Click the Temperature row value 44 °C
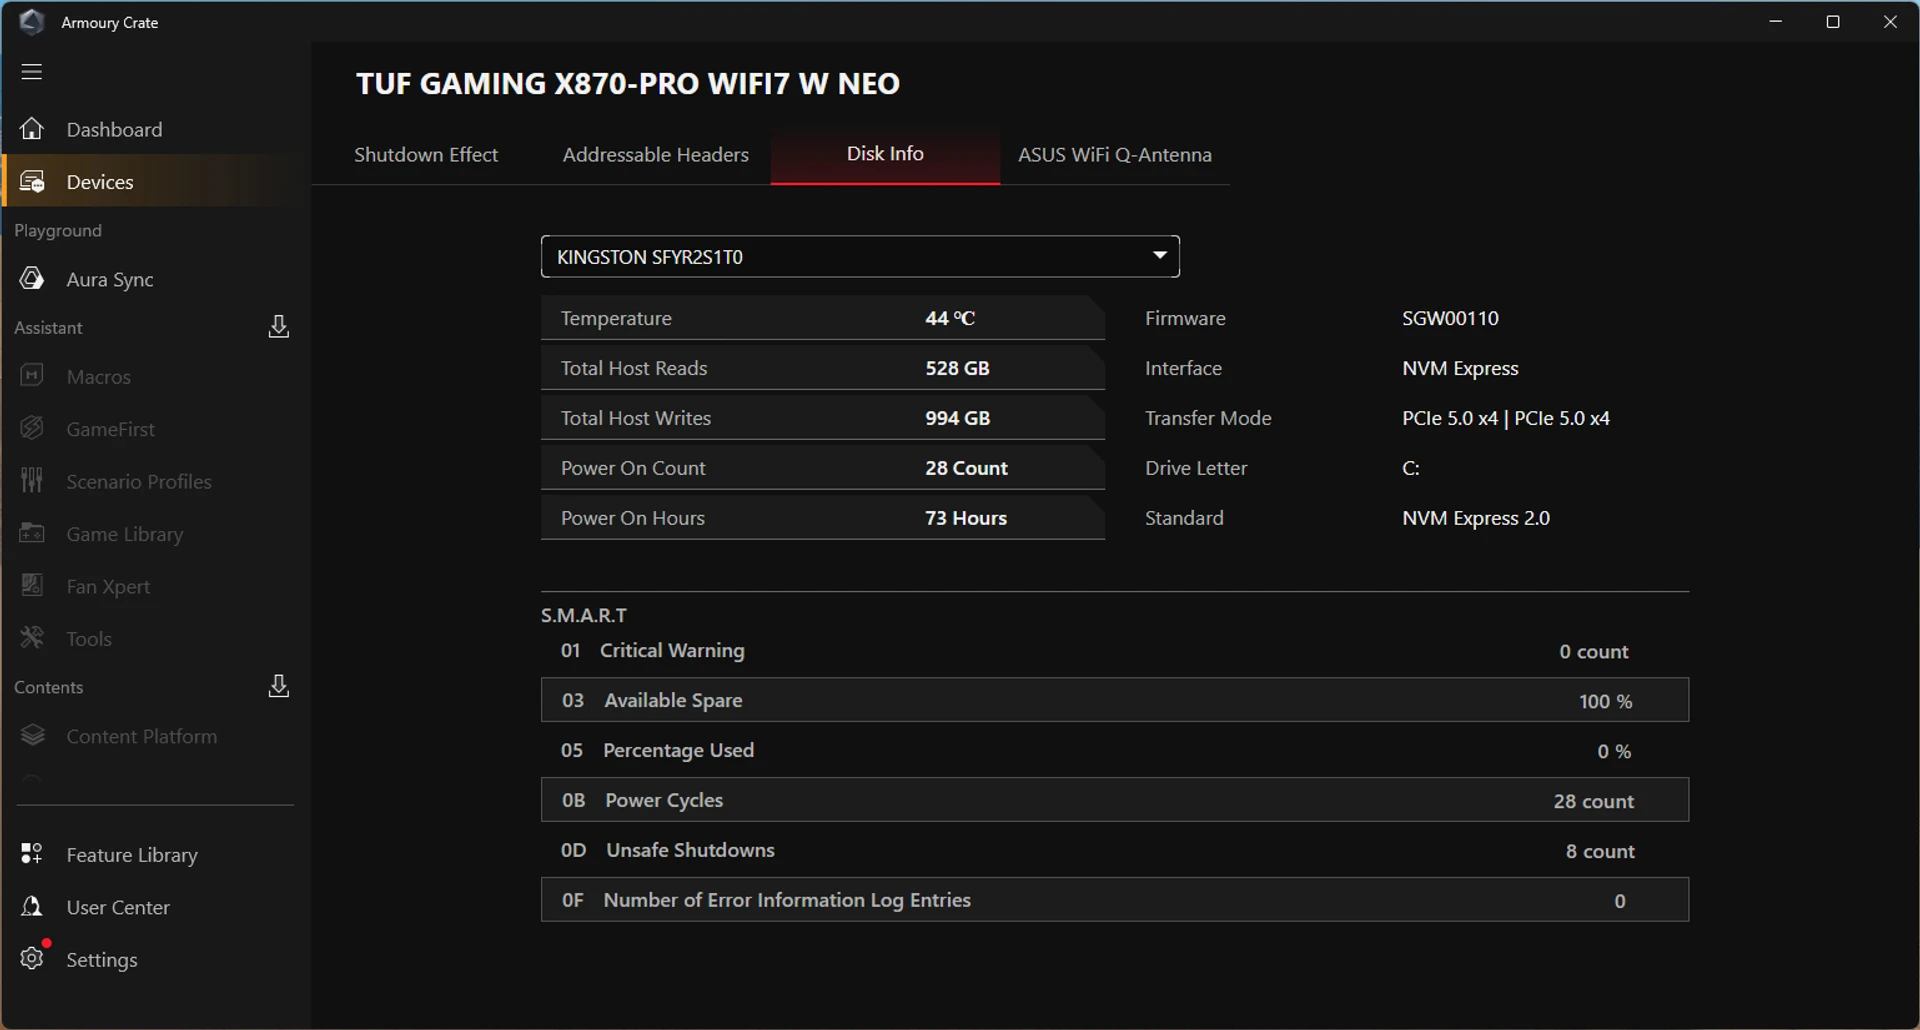The height and width of the screenshot is (1030, 1920). coord(950,318)
